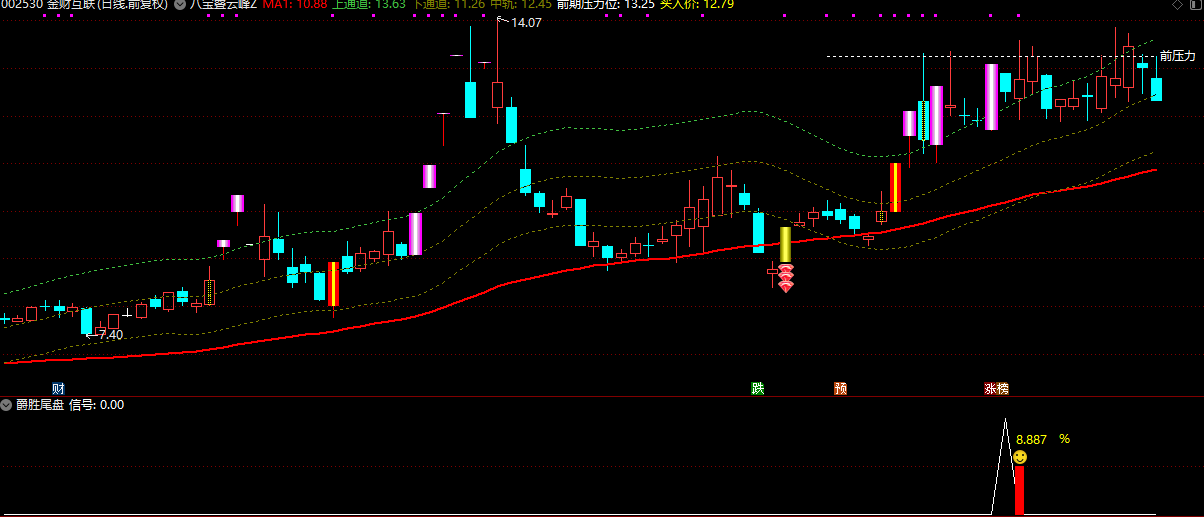Click the 7.40 low price label
The height and width of the screenshot is (517, 1204).
[110, 334]
